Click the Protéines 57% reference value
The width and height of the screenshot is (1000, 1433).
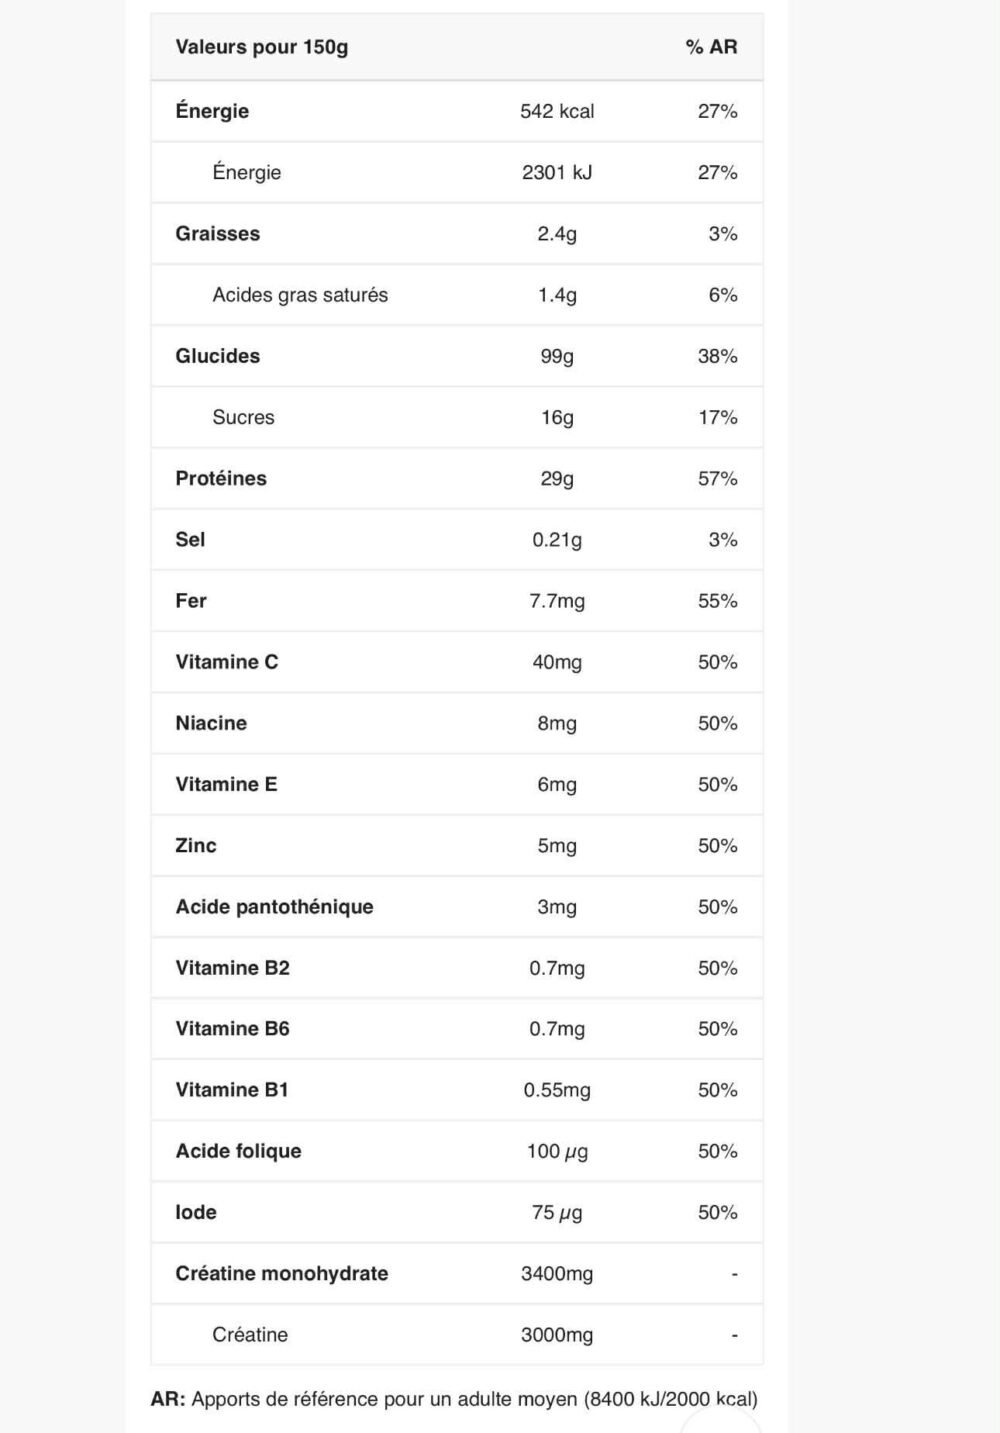tap(717, 478)
